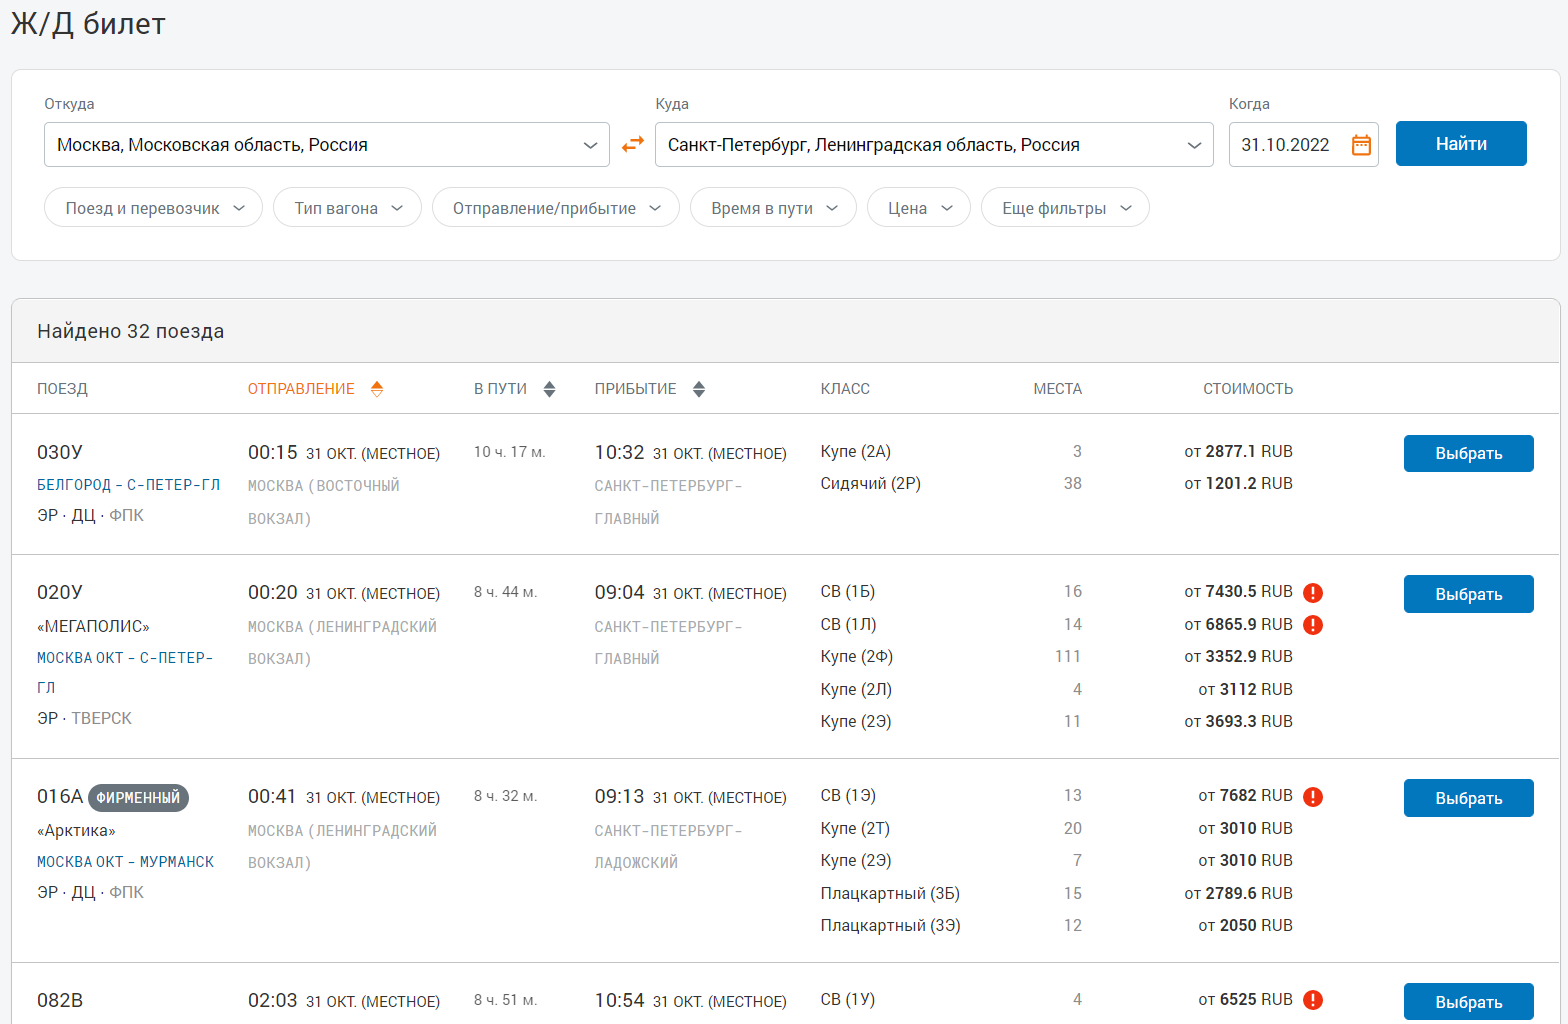Click price от 2050 RUB
This screenshot has height=1024, width=1568.
(x=1246, y=925)
